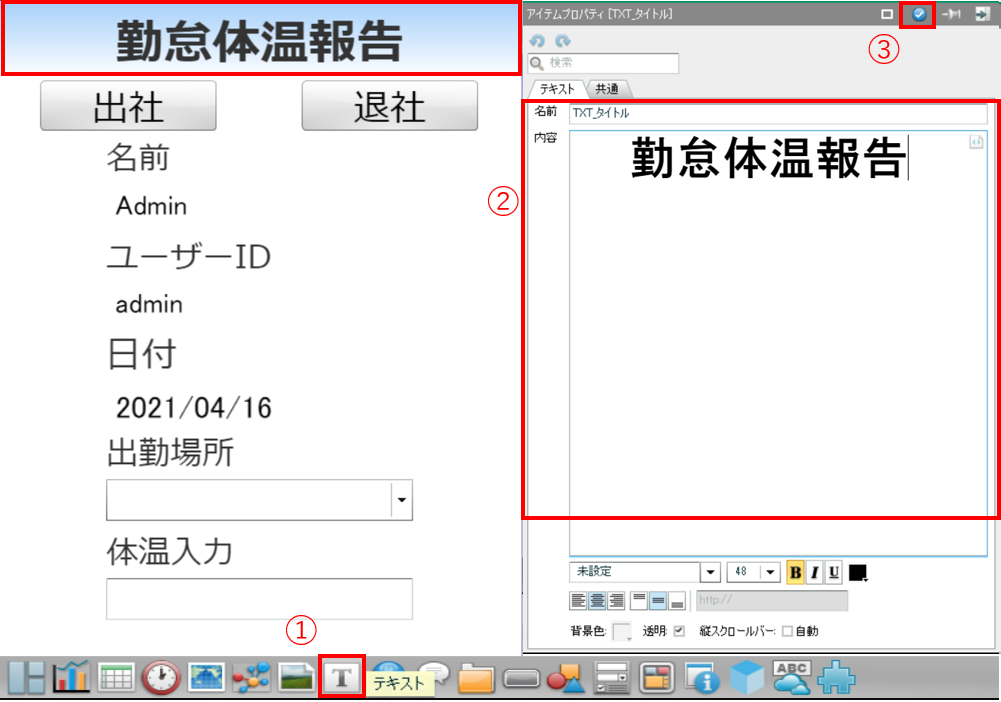Check the 縦スクロールバー 自動 checkbox
This screenshot has width=1001, height=702.
coord(787,631)
